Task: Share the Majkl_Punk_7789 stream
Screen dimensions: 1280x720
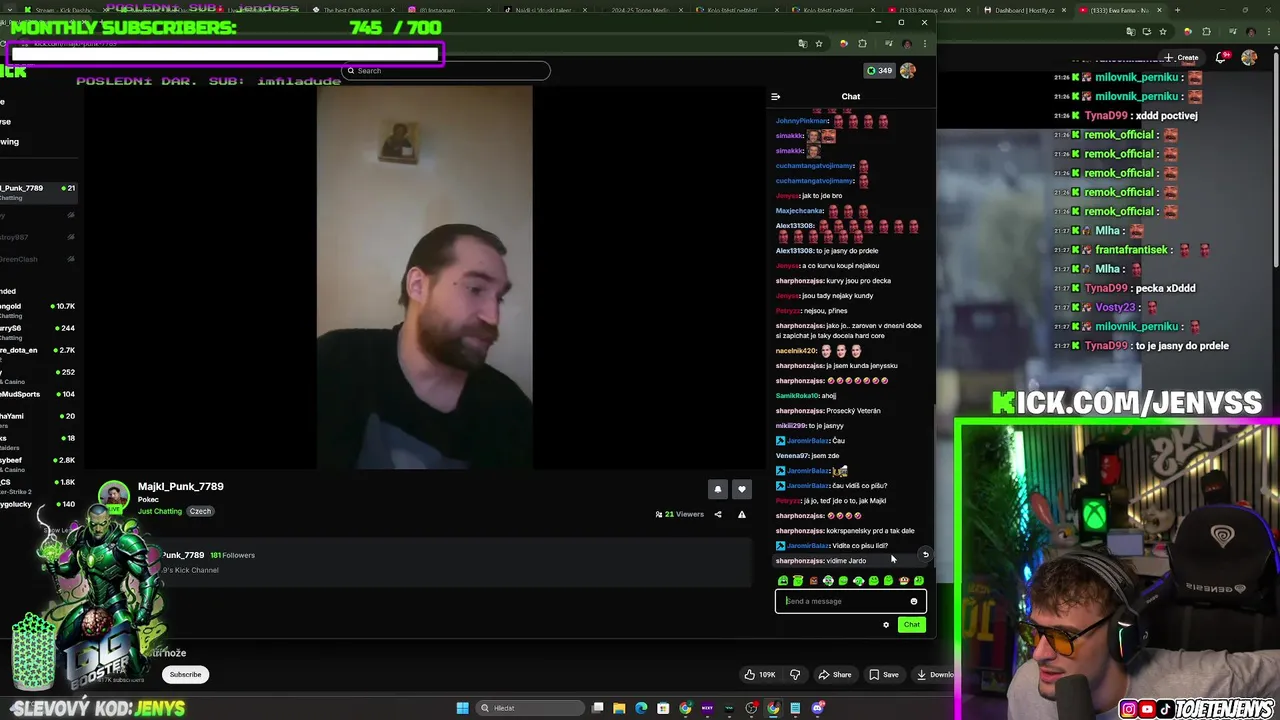Action: (x=717, y=514)
